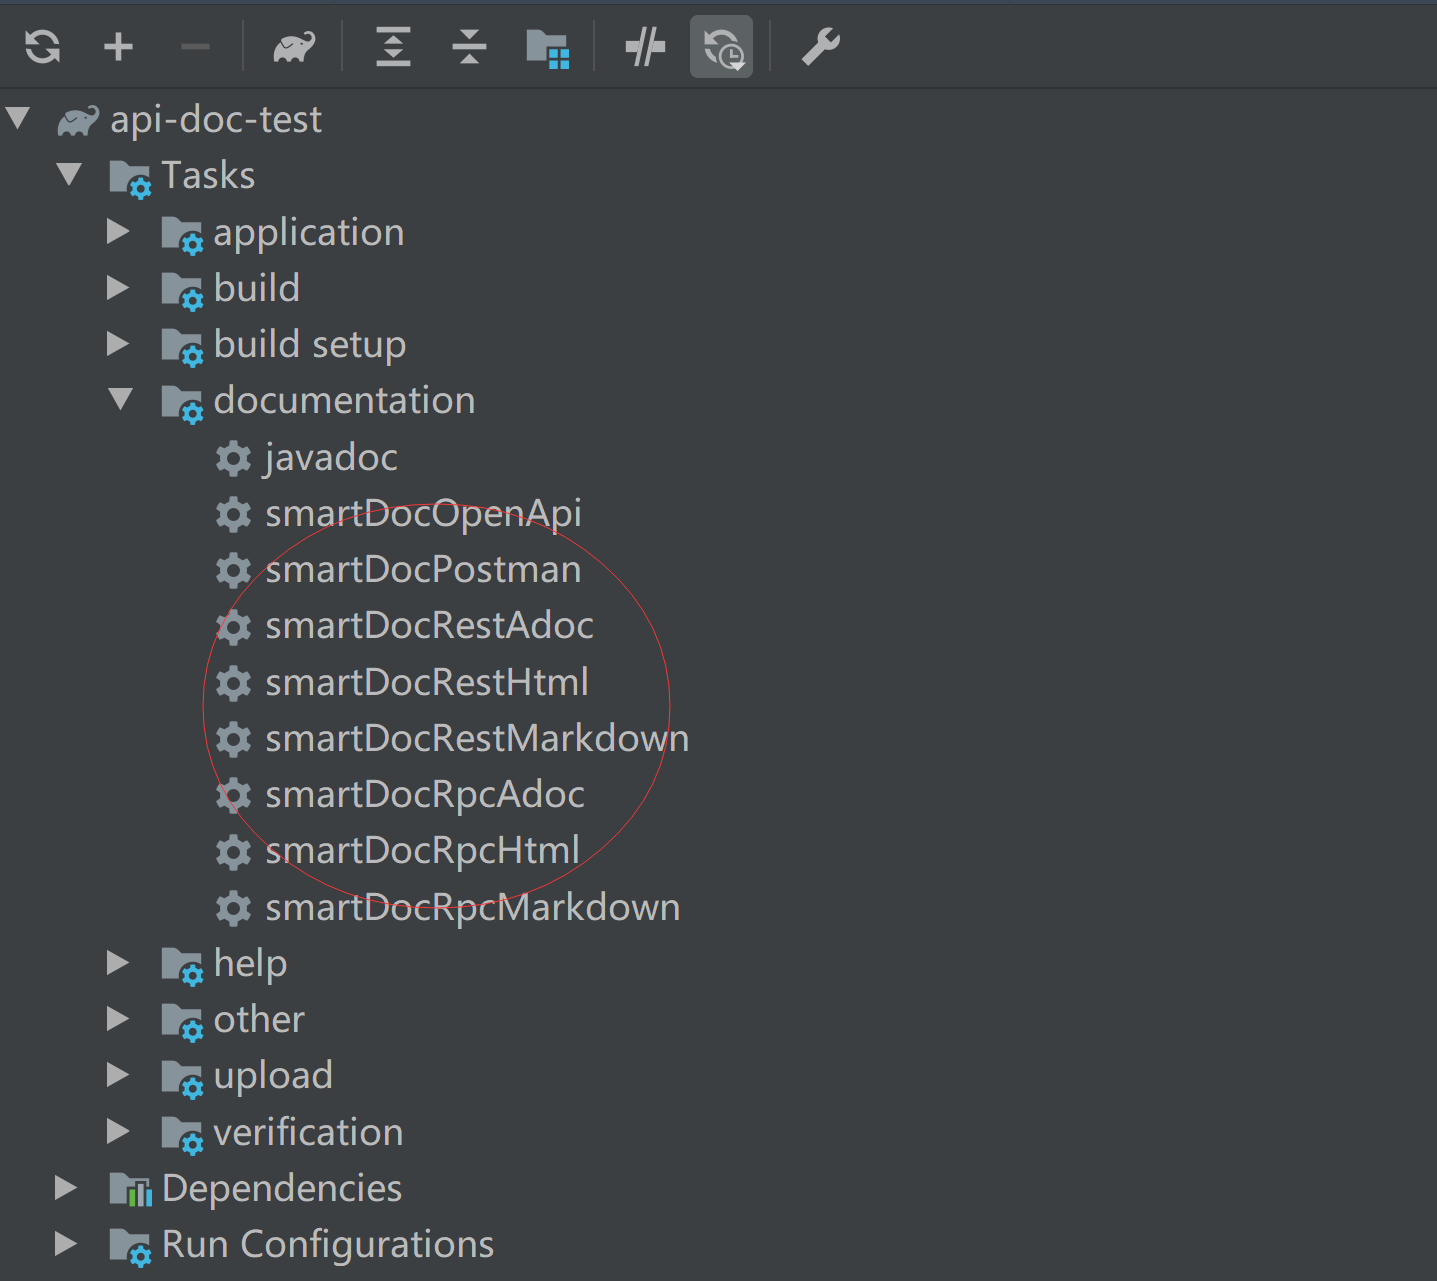This screenshot has width=1437, height=1281.
Task: Click the gear icon beside smartDocPostman
Action: click(x=234, y=570)
